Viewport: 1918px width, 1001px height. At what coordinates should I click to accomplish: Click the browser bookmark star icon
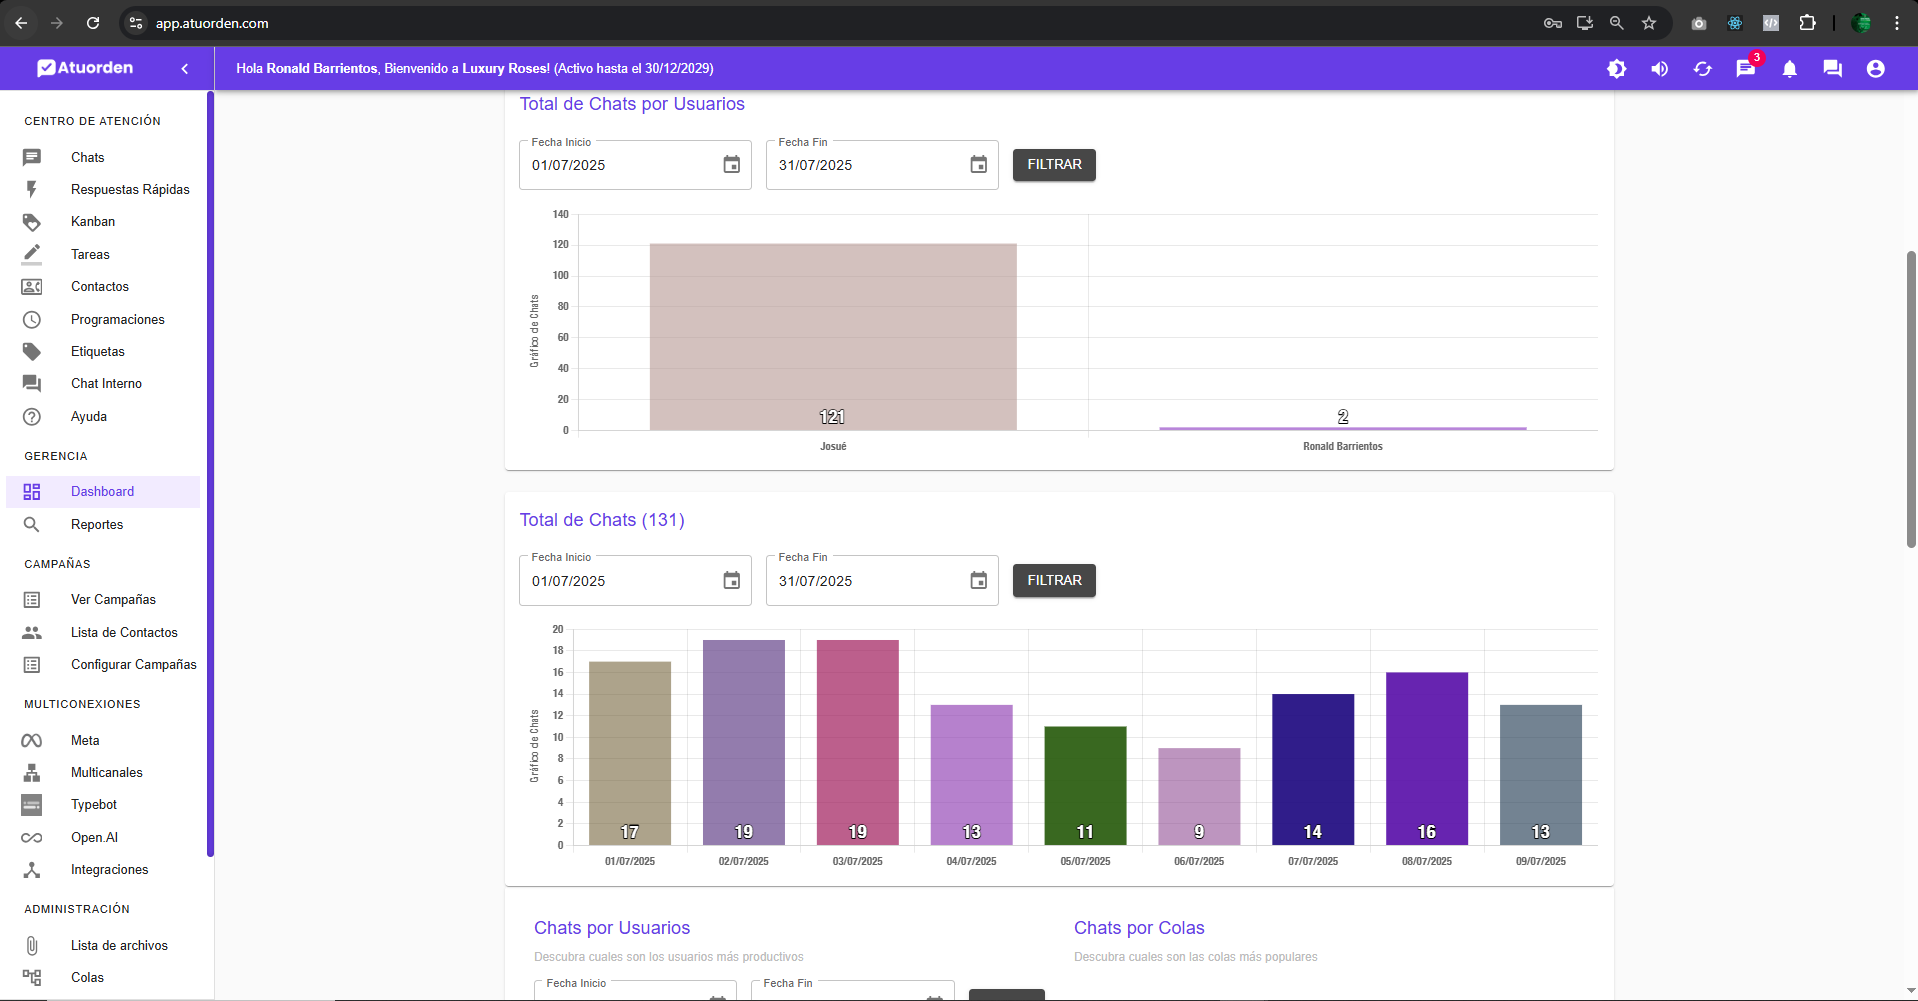point(1649,23)
